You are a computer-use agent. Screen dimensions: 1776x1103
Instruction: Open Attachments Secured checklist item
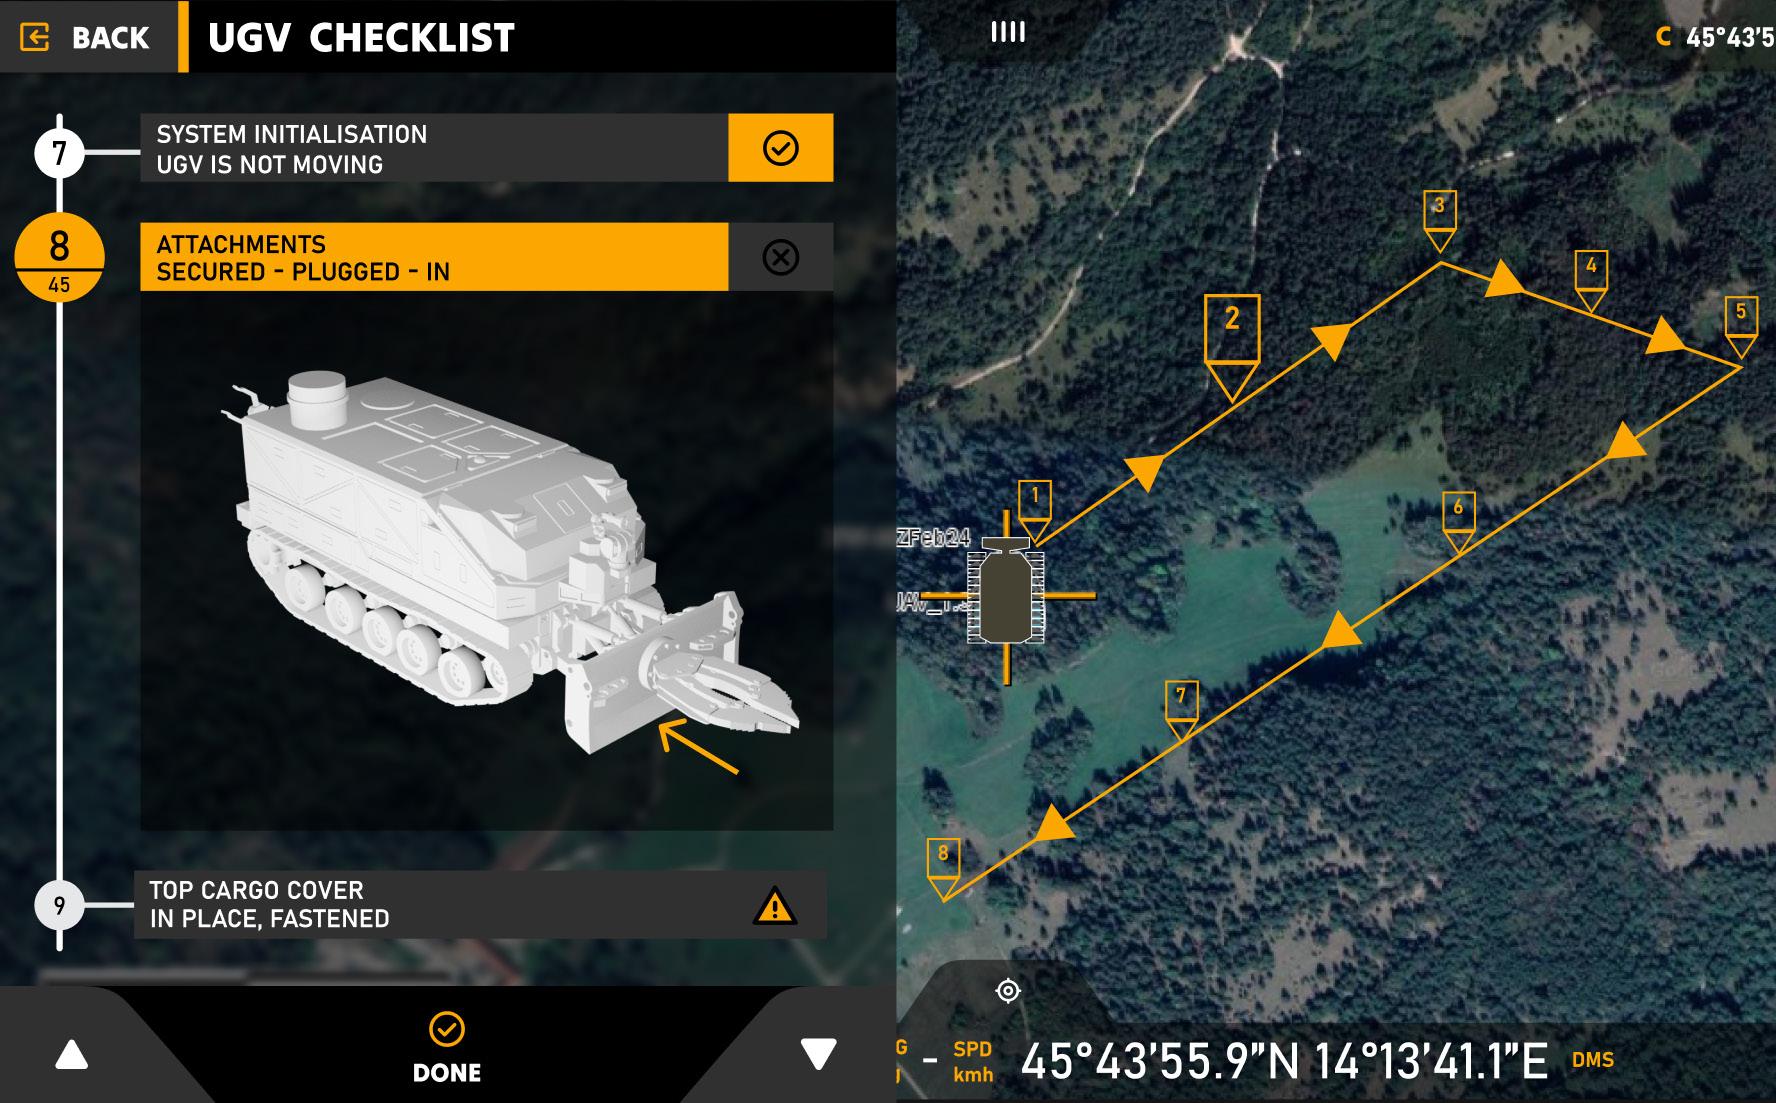(x=434, y=257)
